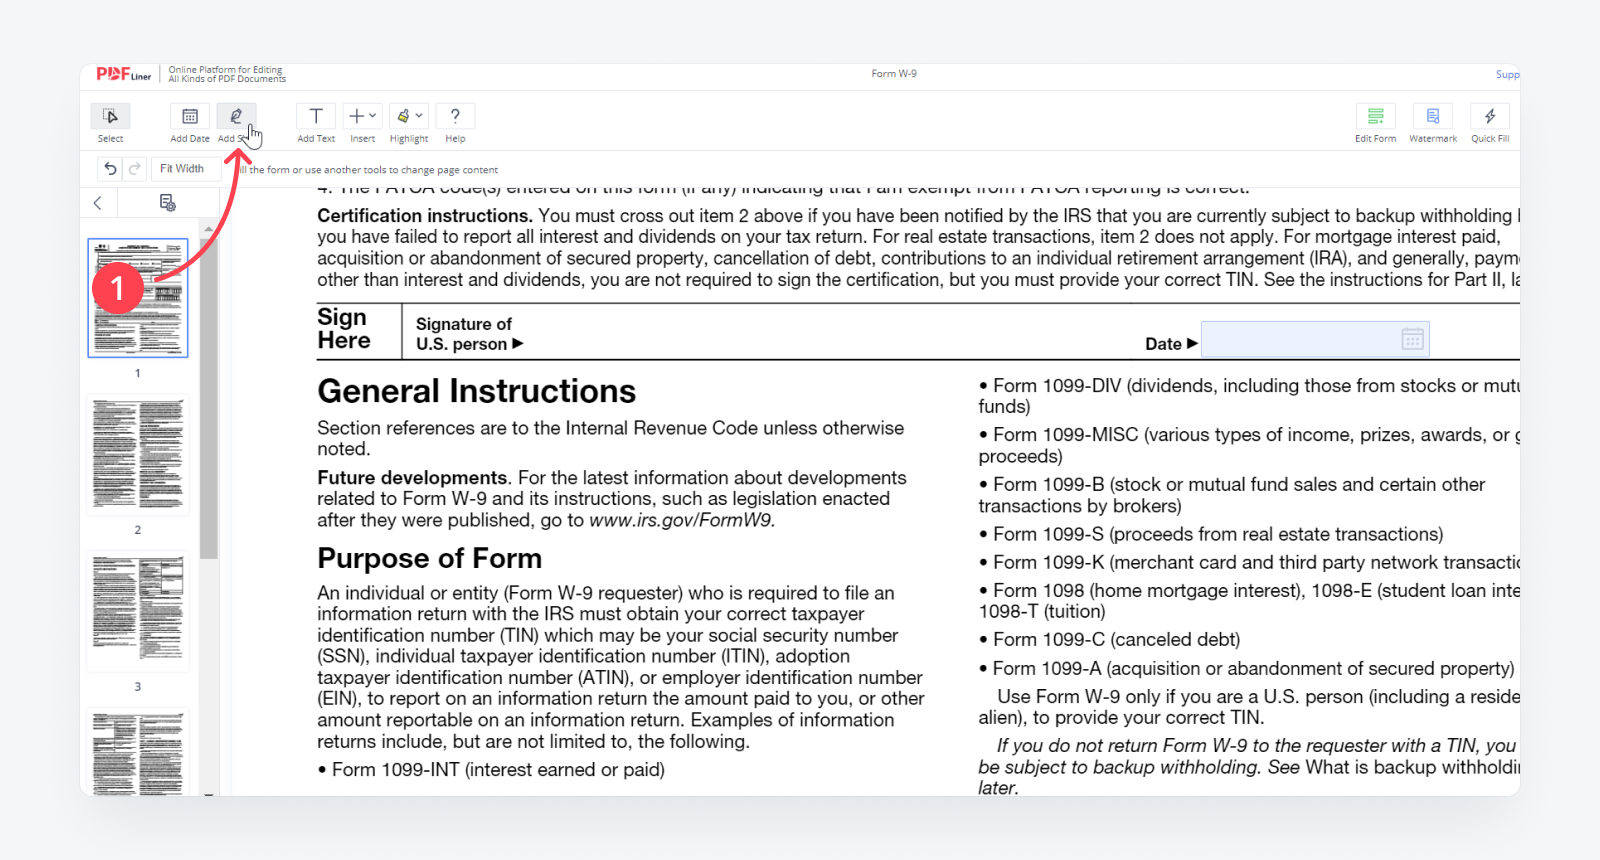Open the Support link
The image size is (1600, 860).
coord(1507,75)
